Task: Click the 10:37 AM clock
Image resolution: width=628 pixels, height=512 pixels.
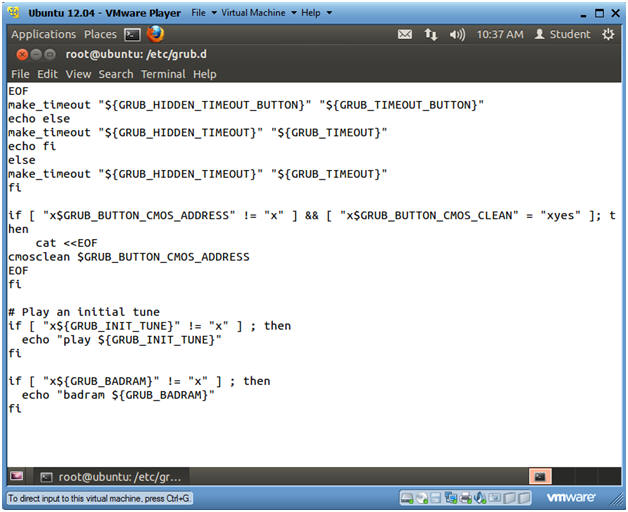Action: click(500, 35)
